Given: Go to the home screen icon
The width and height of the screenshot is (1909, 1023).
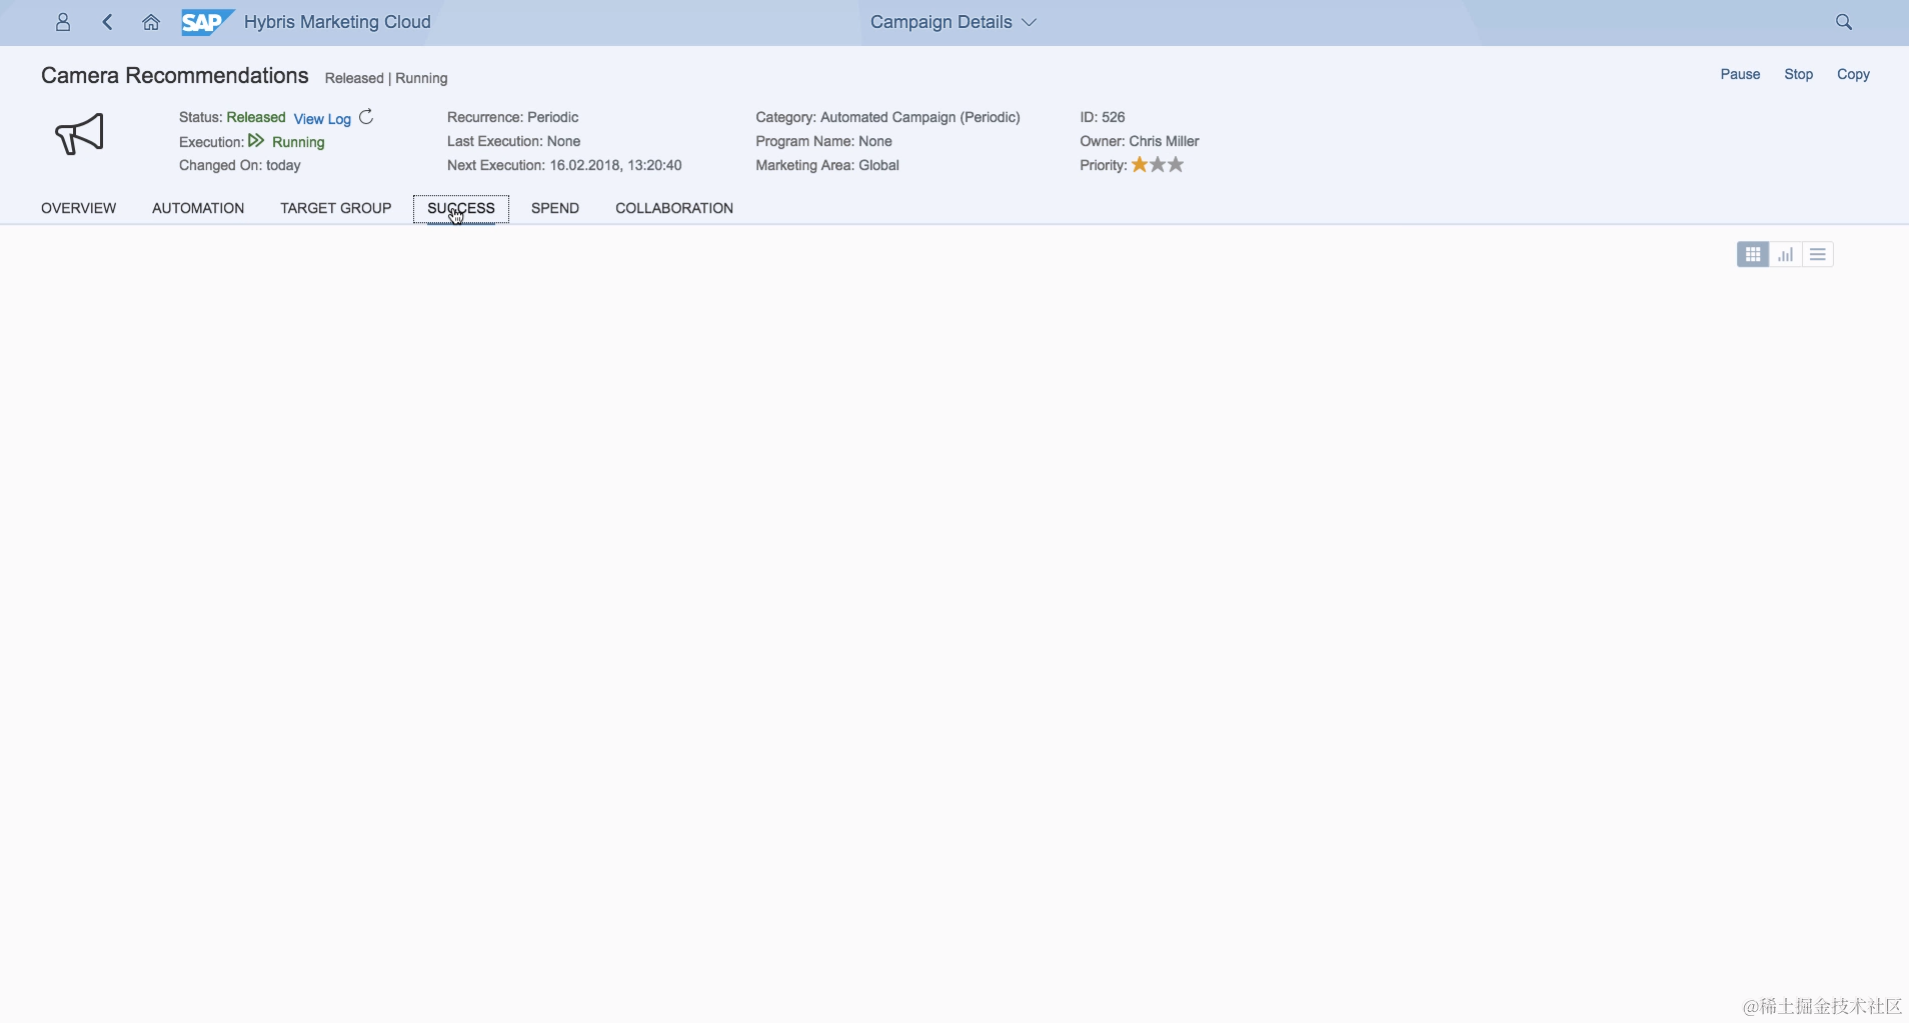Looking at the screenshot, I should coord(151,22).
